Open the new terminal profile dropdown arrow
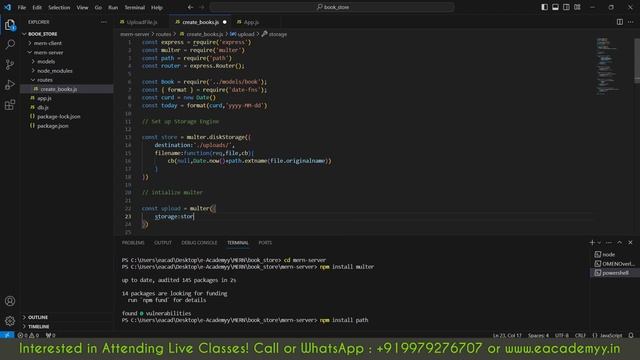640x360 pixels. pos(599,242)
